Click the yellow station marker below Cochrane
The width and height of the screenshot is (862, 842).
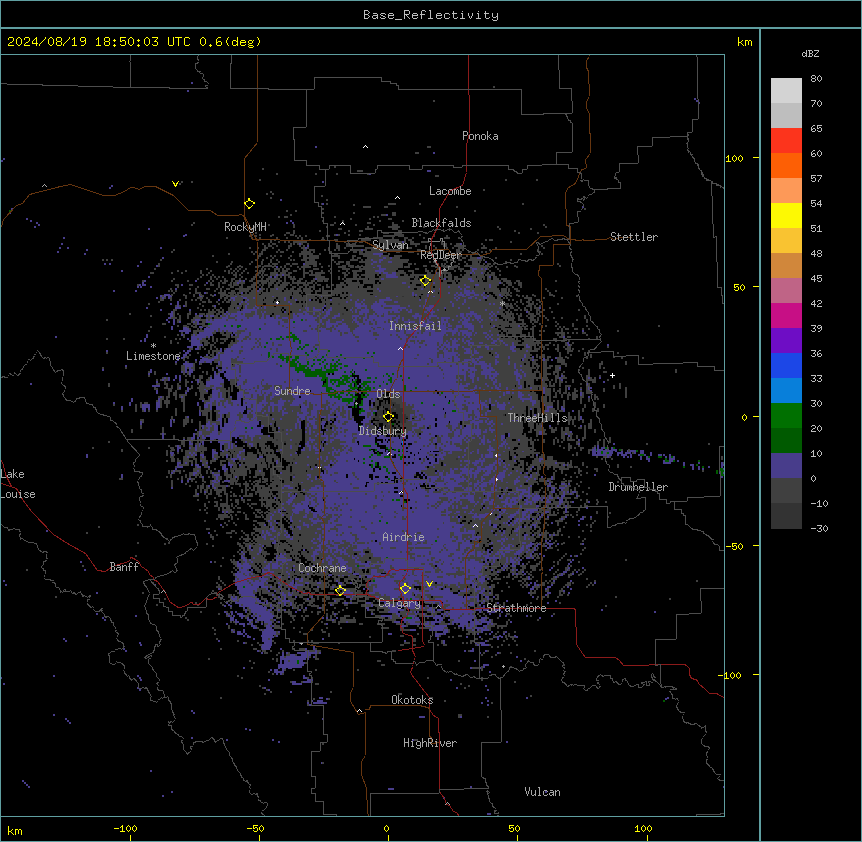[x=340, y=590]
